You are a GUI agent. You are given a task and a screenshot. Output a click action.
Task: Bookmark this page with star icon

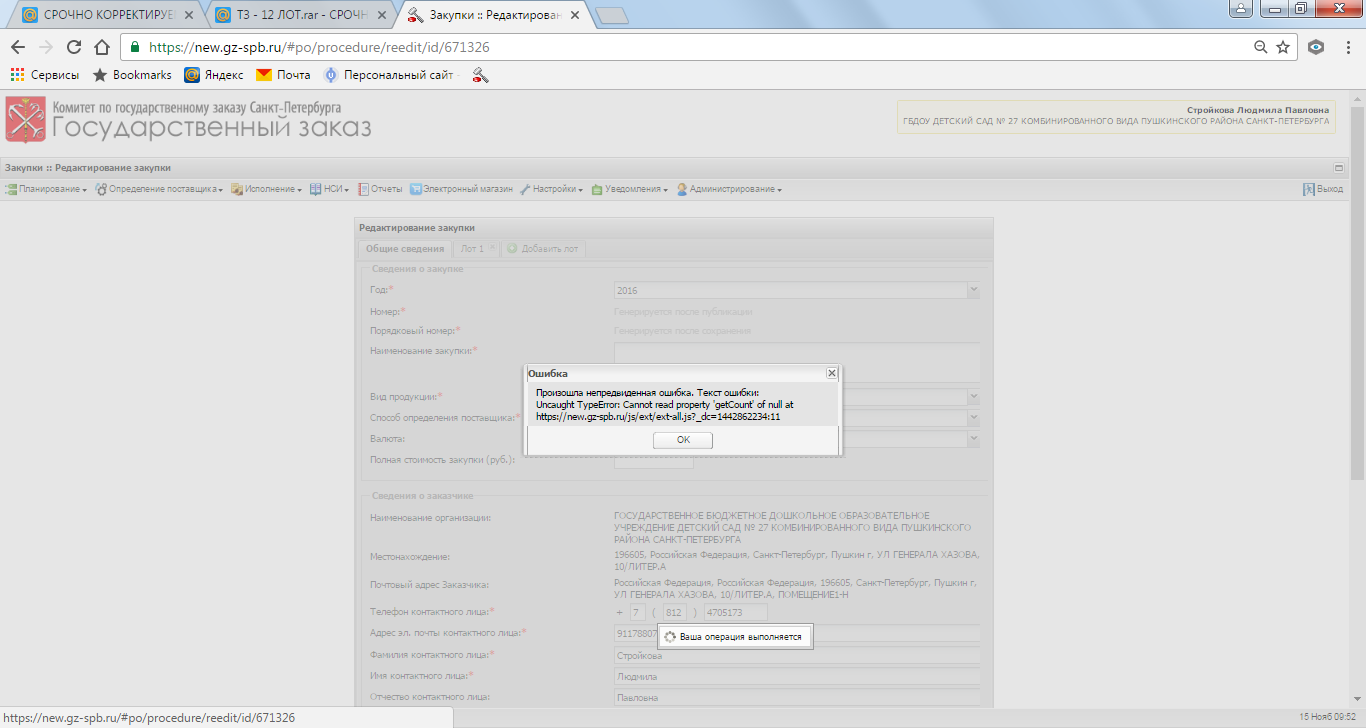click(x=1283, y=47)
